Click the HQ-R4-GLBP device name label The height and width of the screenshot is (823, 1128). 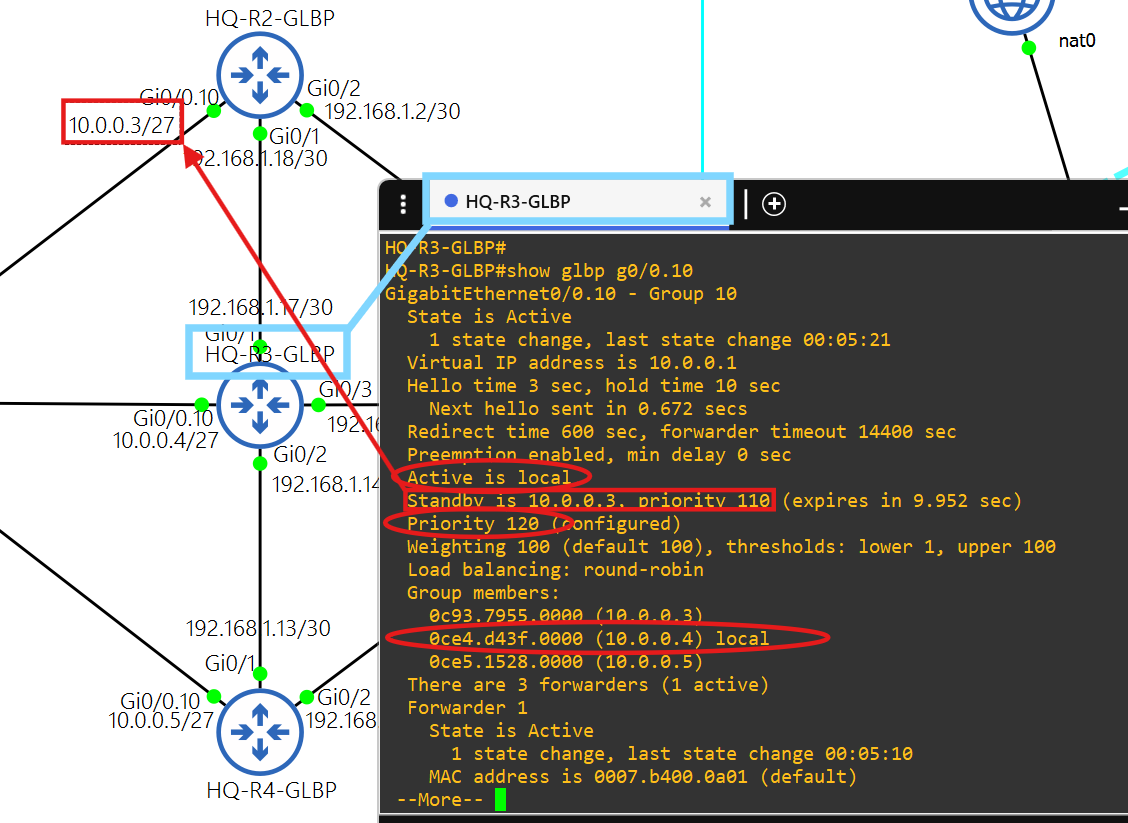point(271,790)
